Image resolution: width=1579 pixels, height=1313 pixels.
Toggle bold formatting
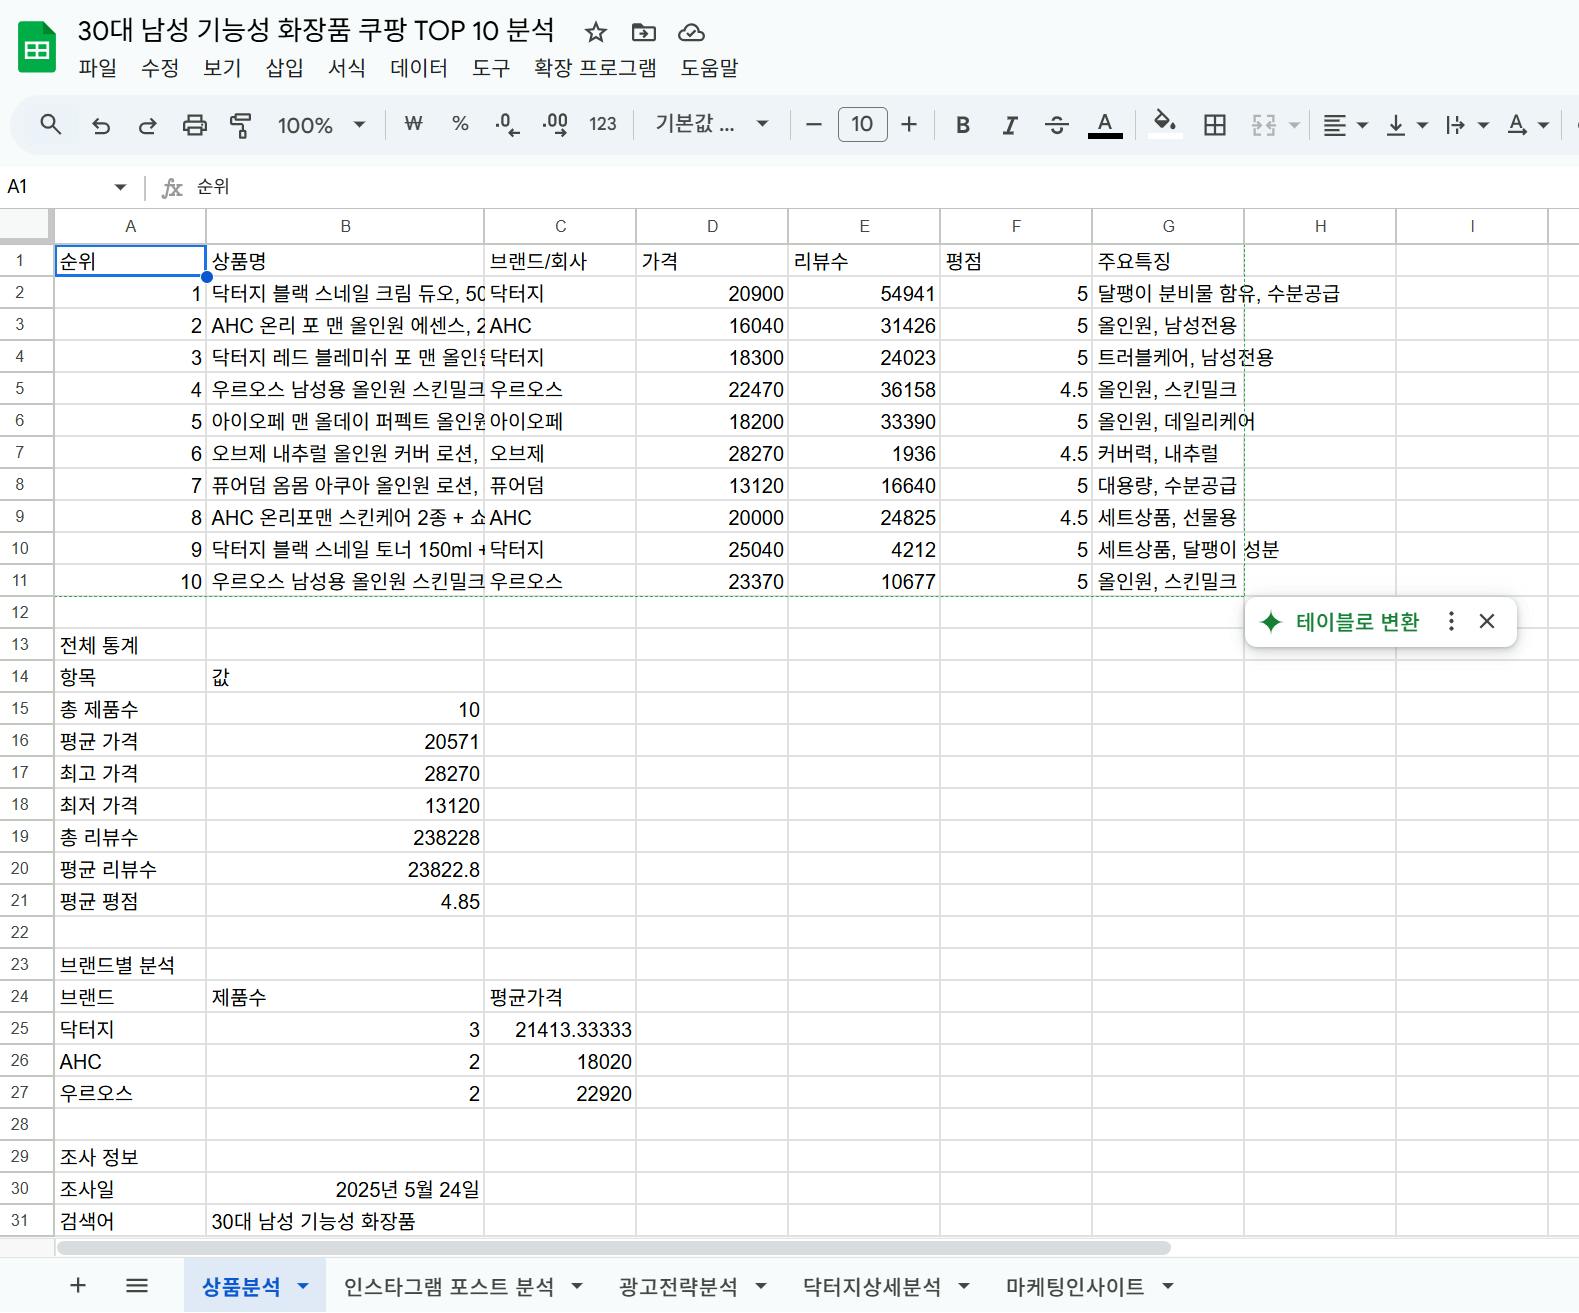coord(963,125)
